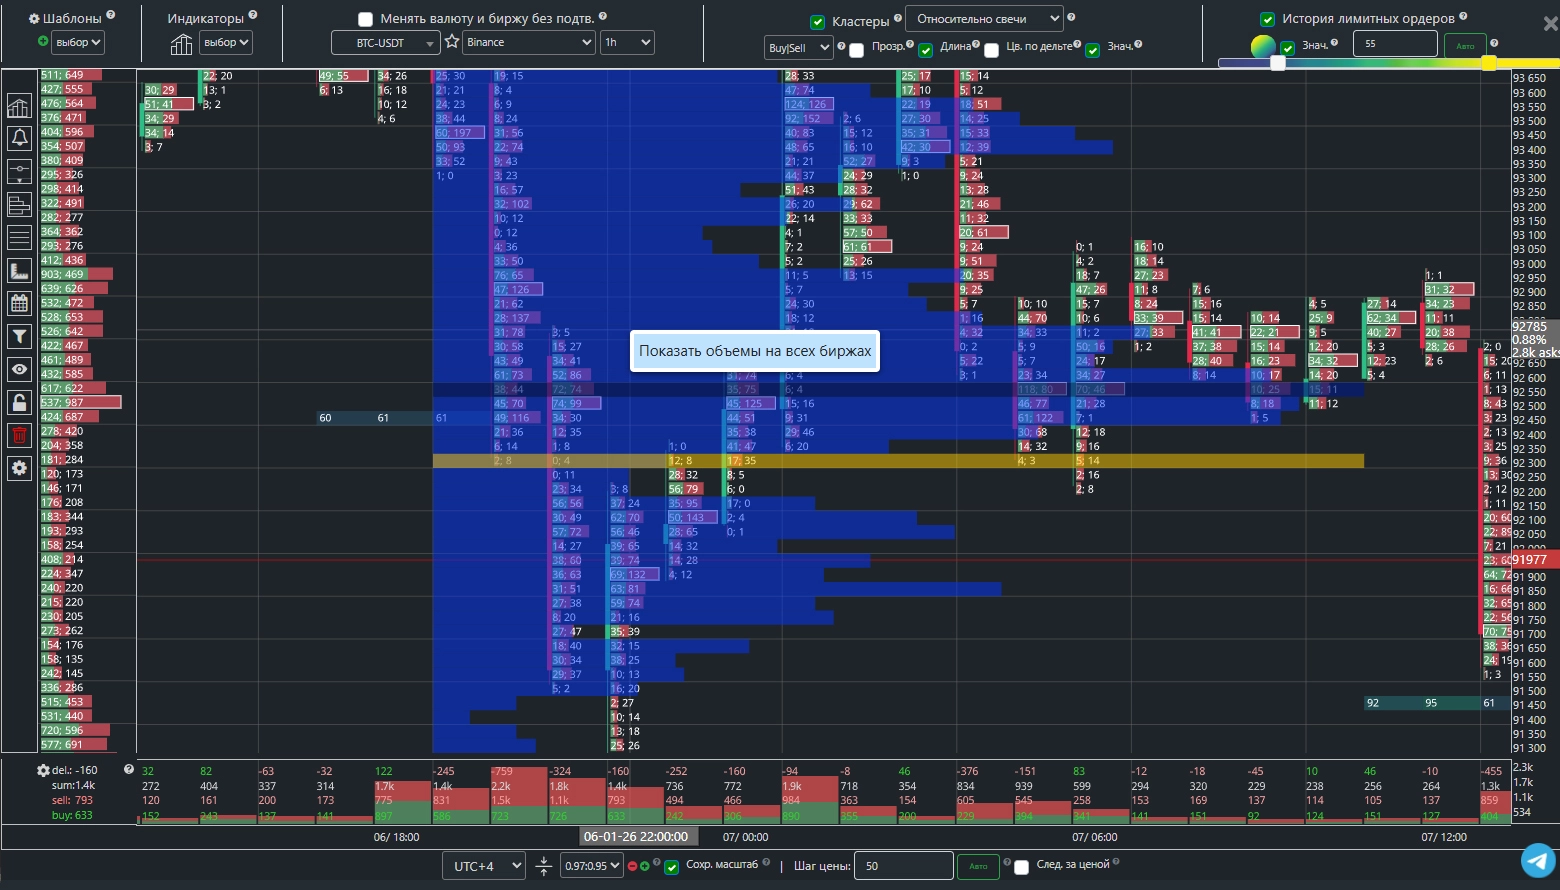Open the Binance exchange dropdown
The width and height of the screenshot is (1560, 890).
click(x=529, y=42)
